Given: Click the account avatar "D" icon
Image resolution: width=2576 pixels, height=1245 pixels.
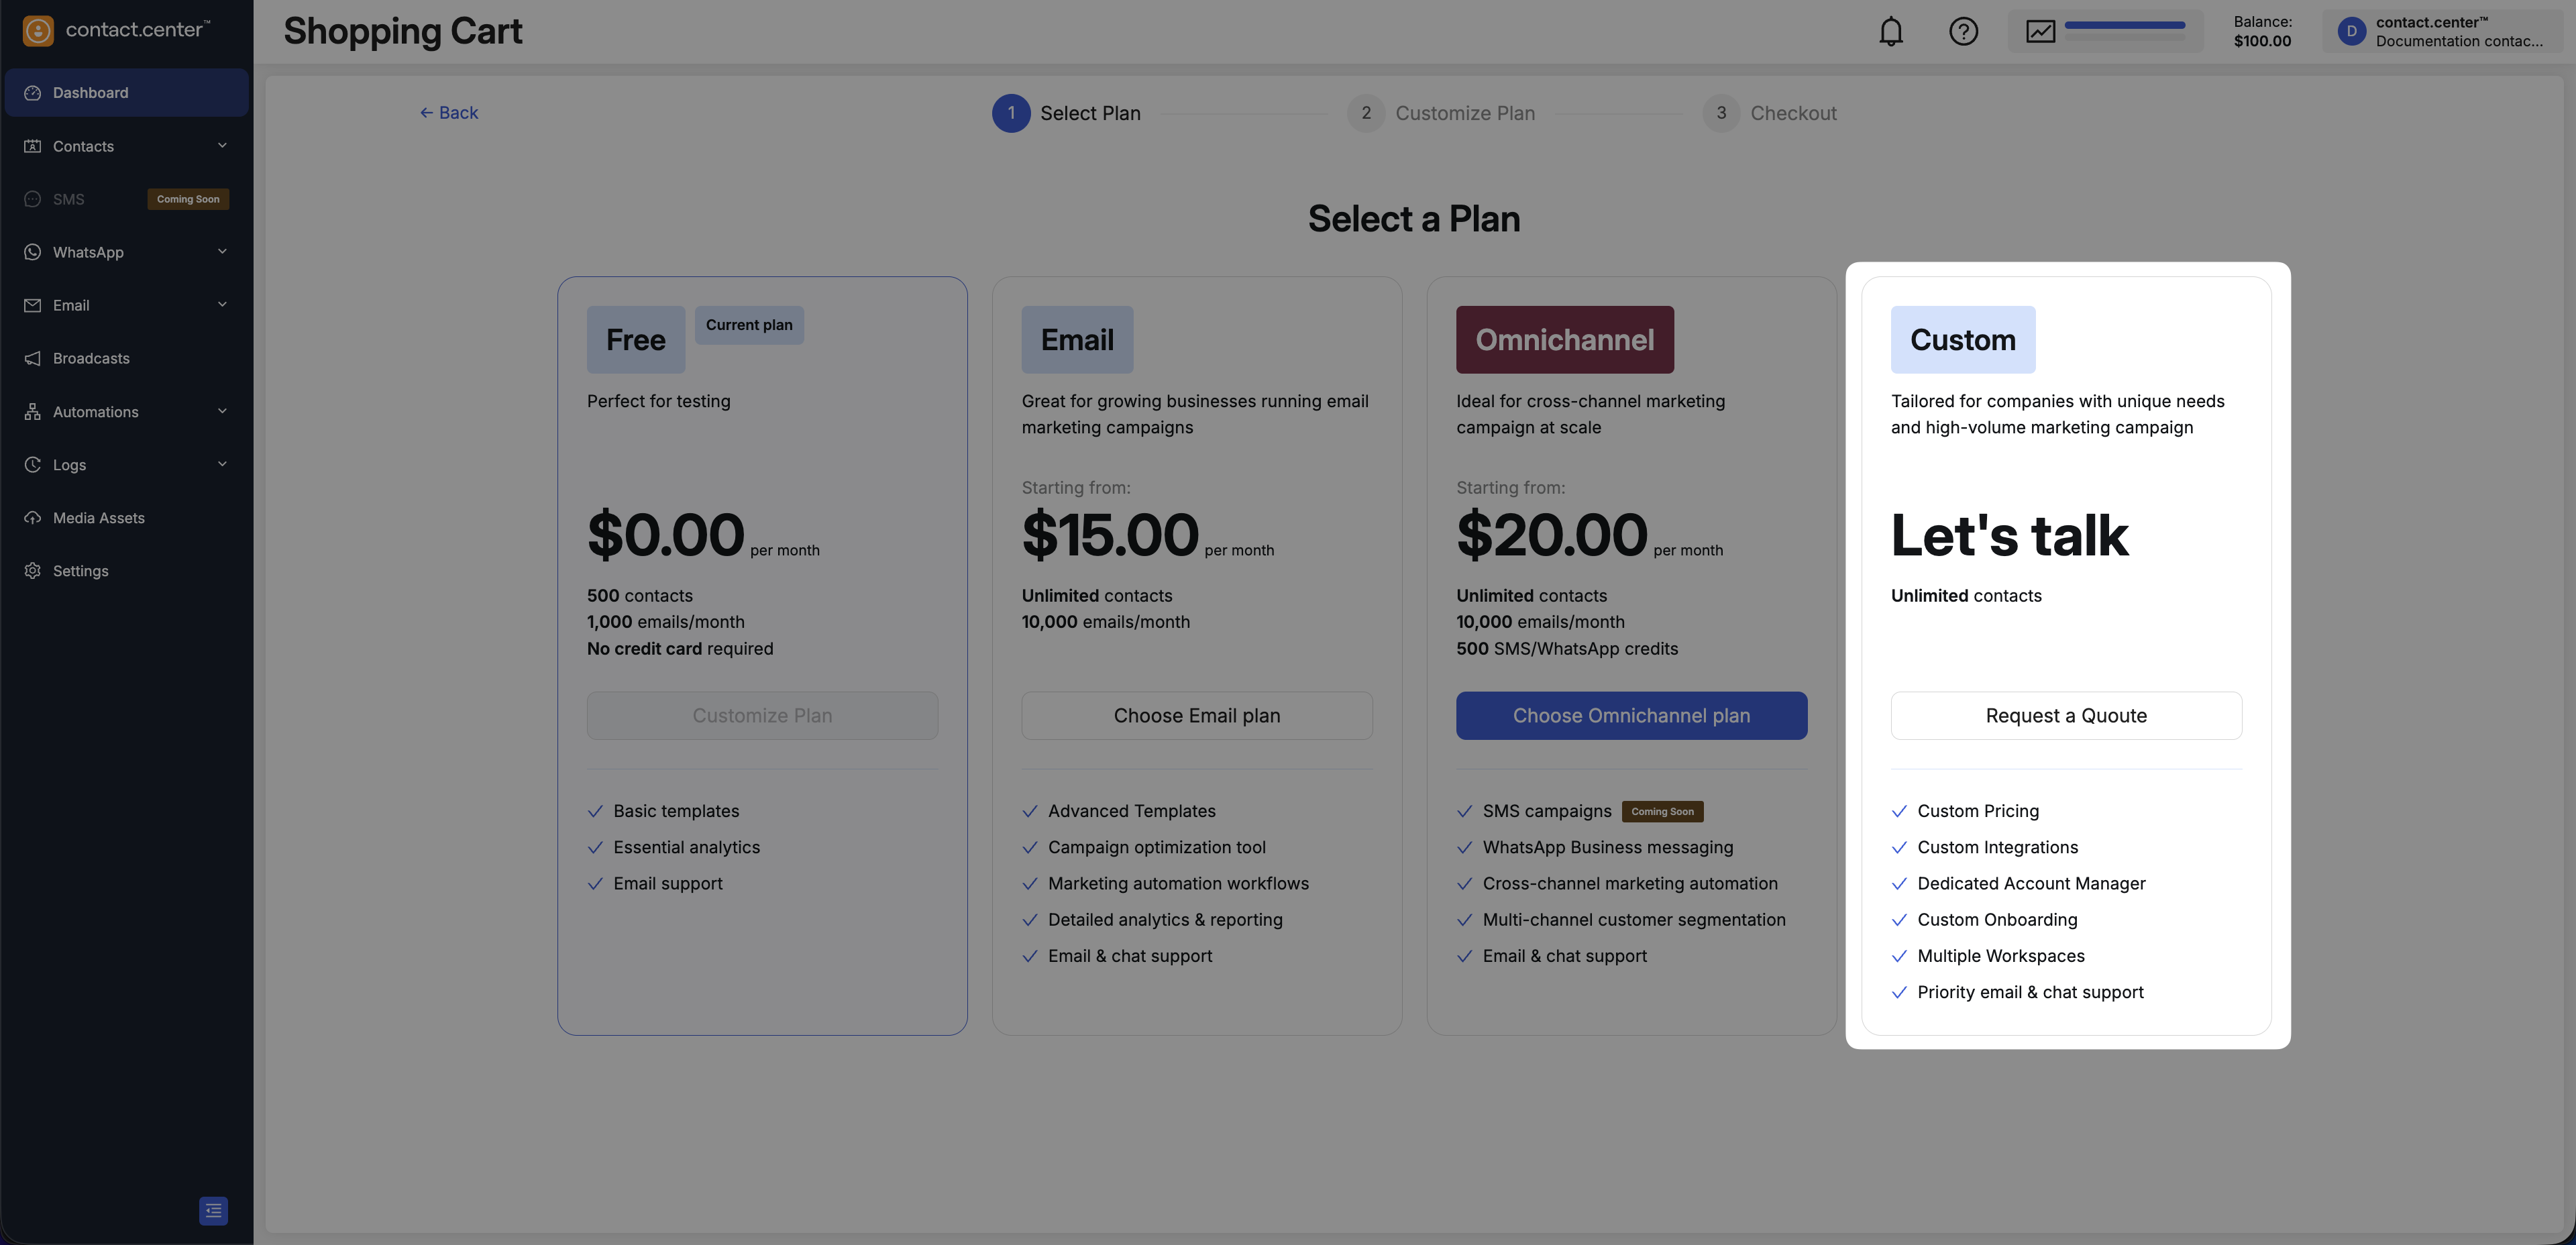Looking at the screenshot, I should click(x=2351, y=32).
